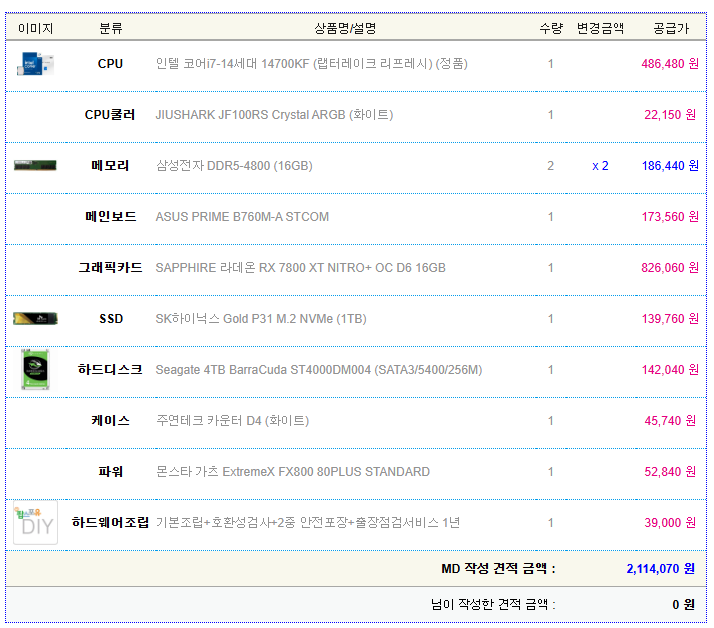This screenshot has width=714, height=628.
Task: Click the 공급가 column header
Action: coord(671,29)
